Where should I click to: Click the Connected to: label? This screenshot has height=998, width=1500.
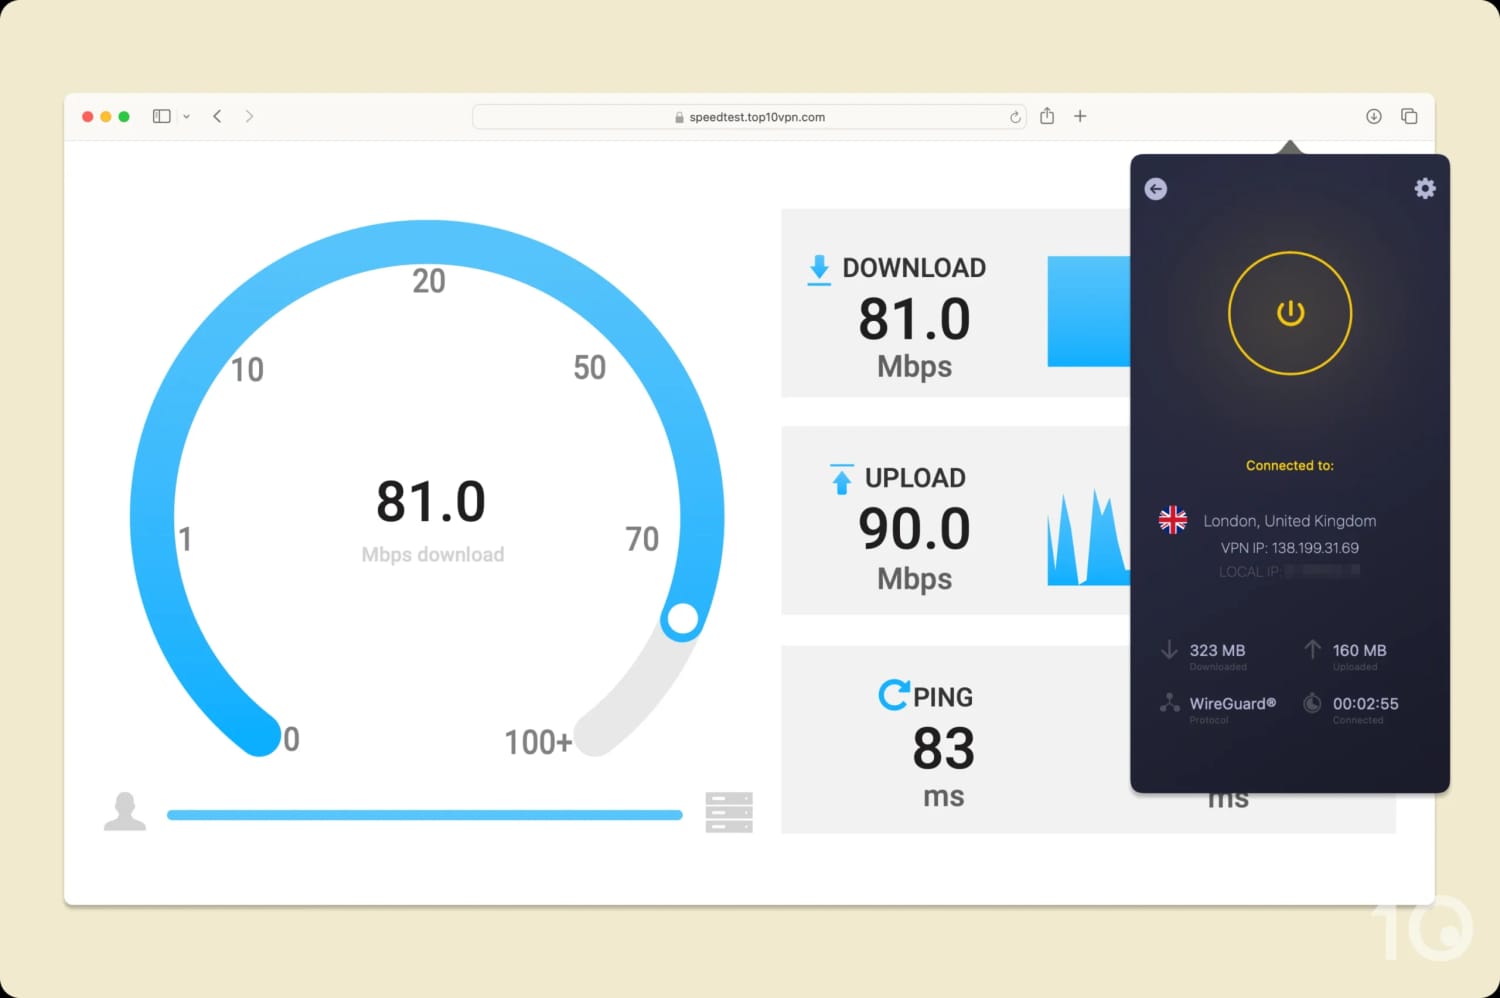pos(1290,465)
